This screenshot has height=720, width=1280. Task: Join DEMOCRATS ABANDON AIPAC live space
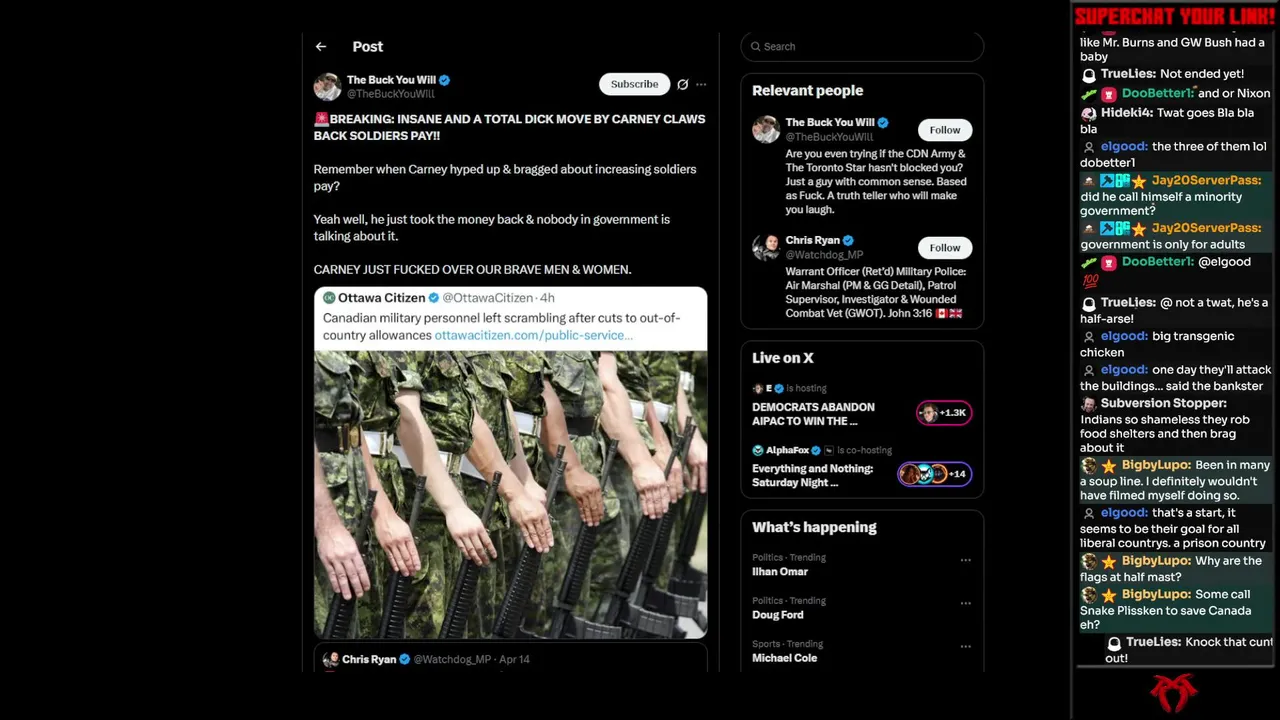point(813,414)
